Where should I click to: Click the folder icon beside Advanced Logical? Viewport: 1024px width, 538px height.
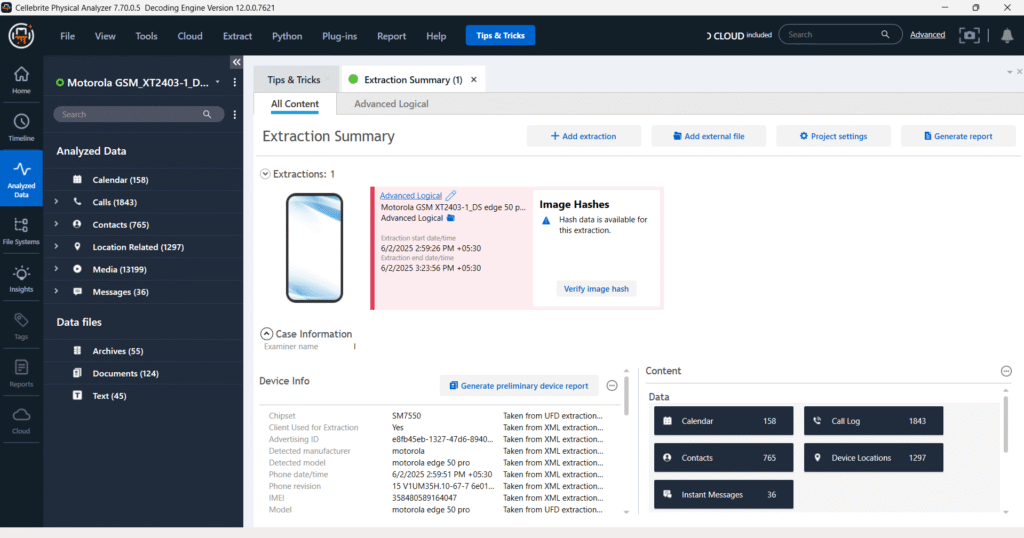click(x=451, y=218)
